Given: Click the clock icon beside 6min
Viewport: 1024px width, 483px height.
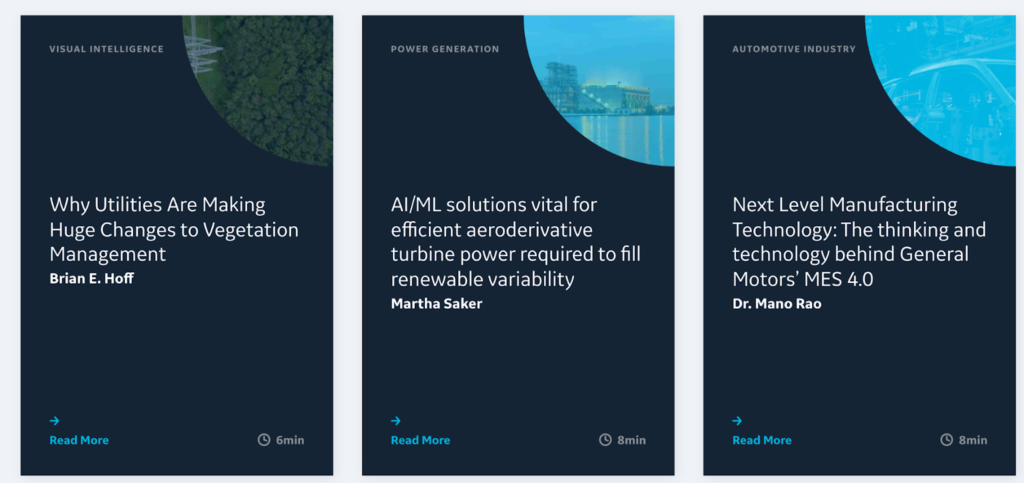Looking at the screenshot, I should pos(264,440).
